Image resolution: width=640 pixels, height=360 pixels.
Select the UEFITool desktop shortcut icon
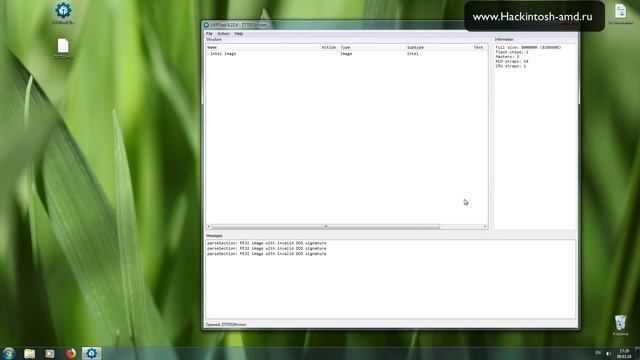[63, 13]
